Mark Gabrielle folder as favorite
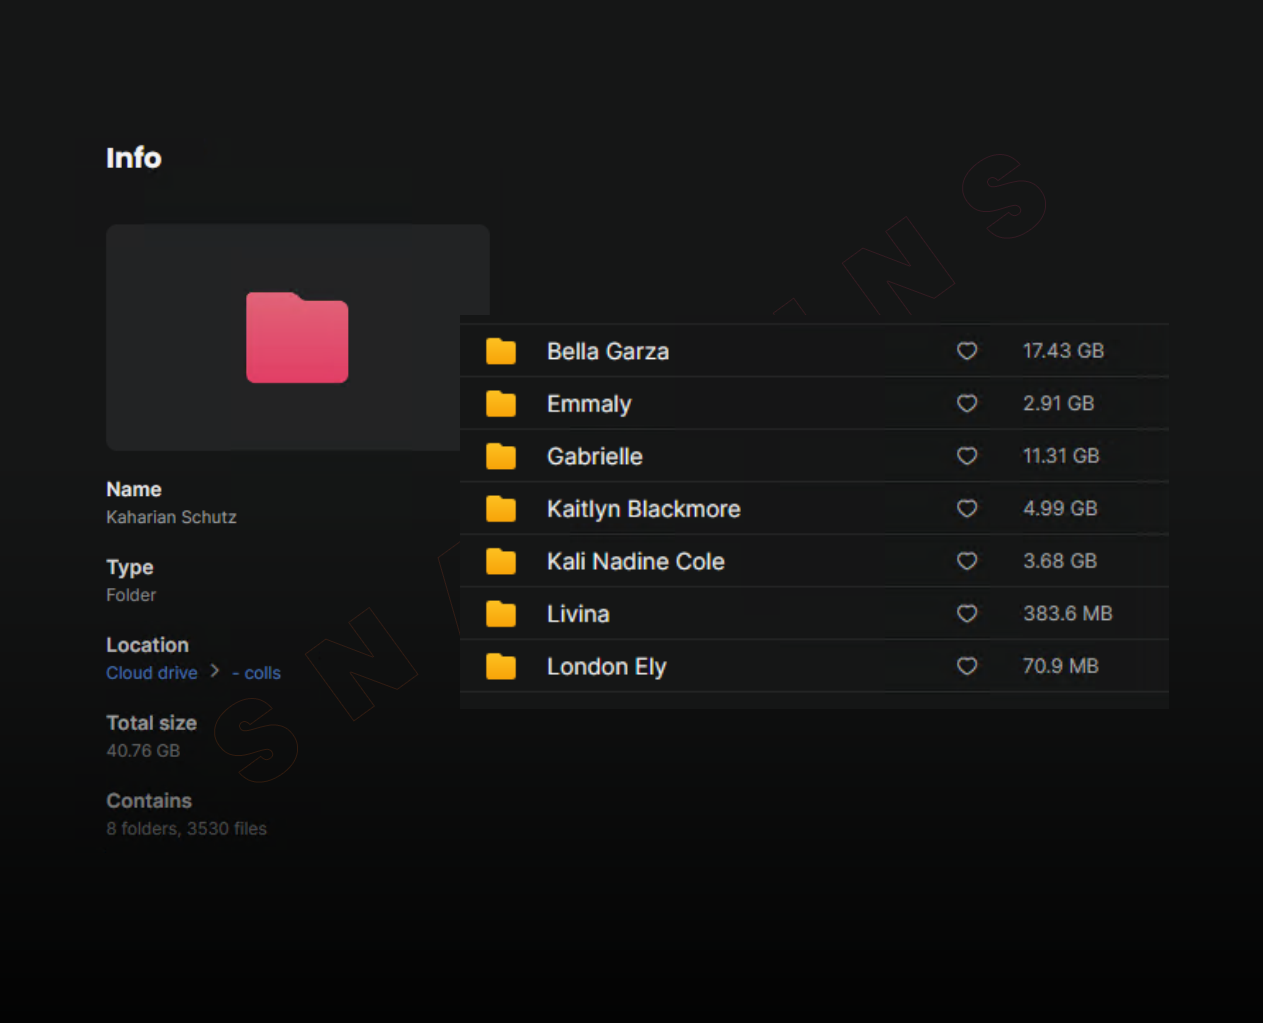The height and width of the screenshot is (1023, 1263). pyautogui.click(x=967, y=456)
